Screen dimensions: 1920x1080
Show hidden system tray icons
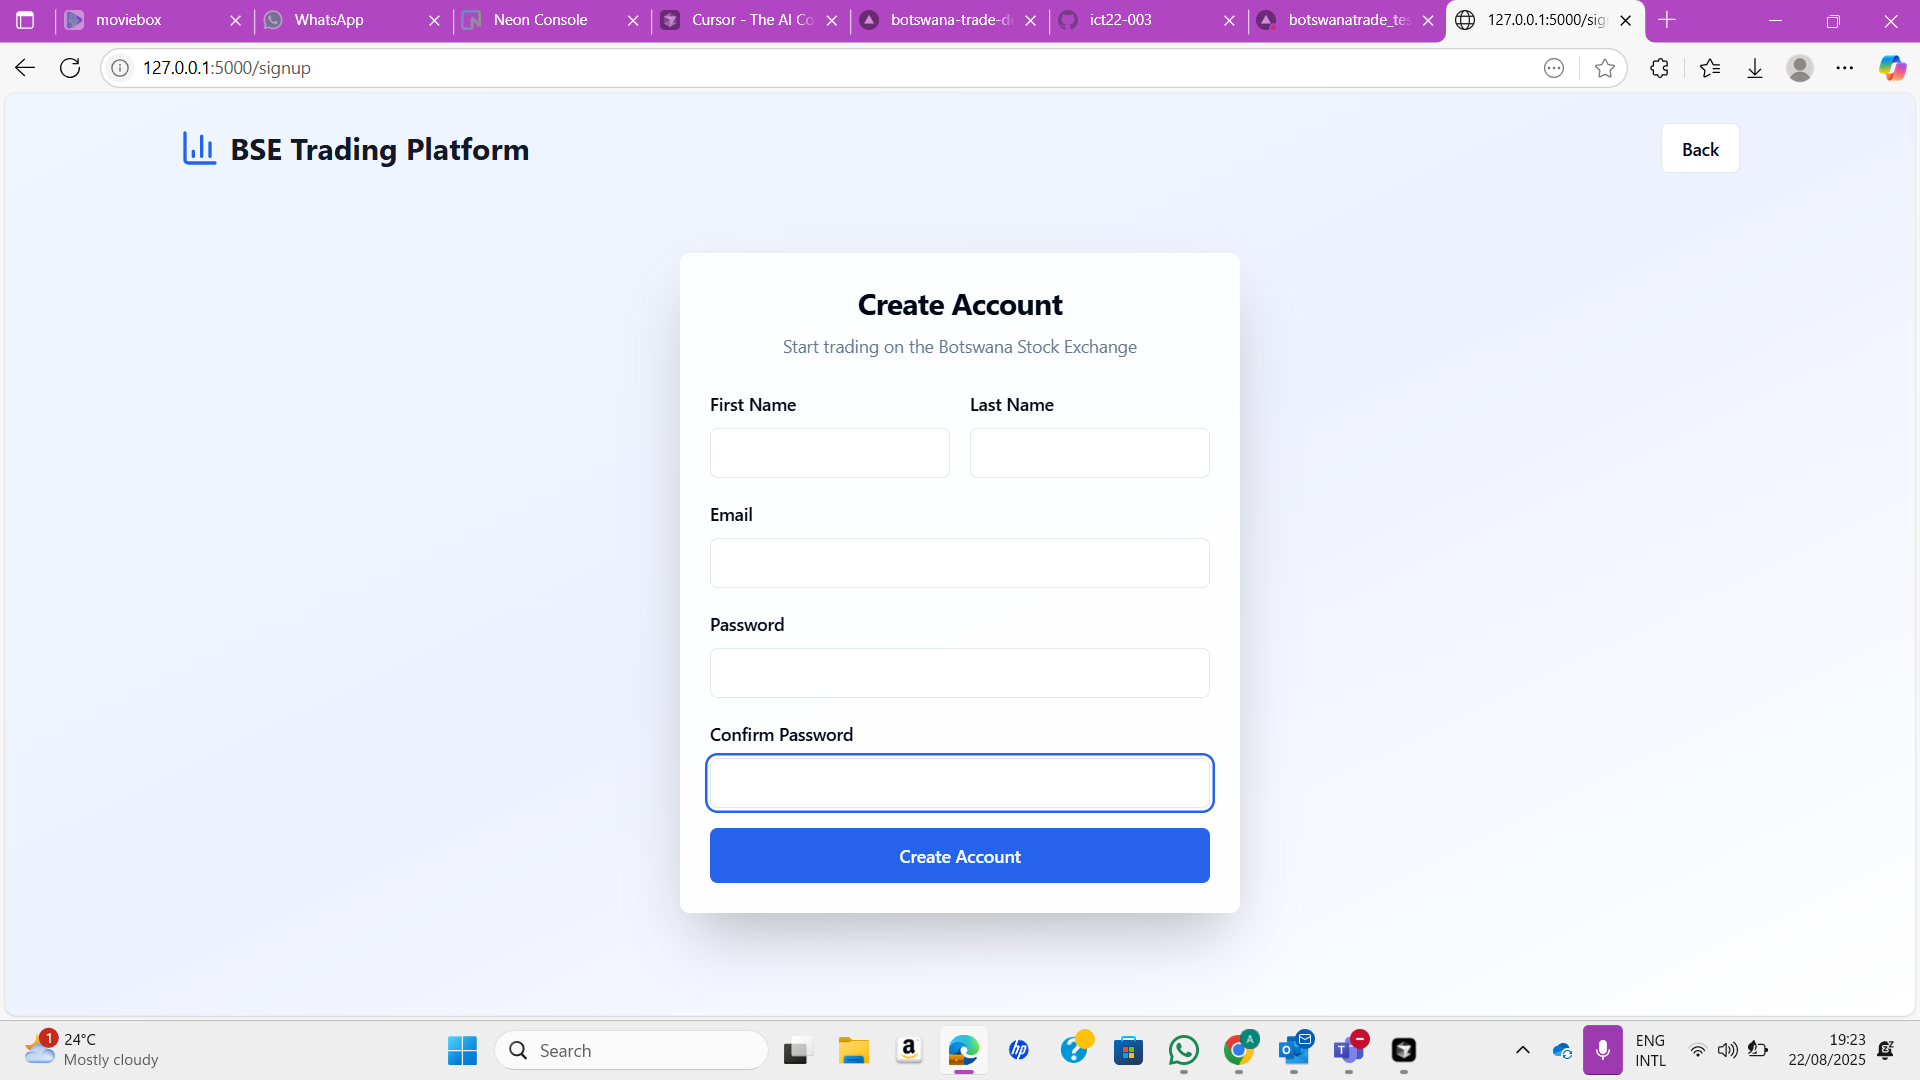click(x=1522, y=1050)
